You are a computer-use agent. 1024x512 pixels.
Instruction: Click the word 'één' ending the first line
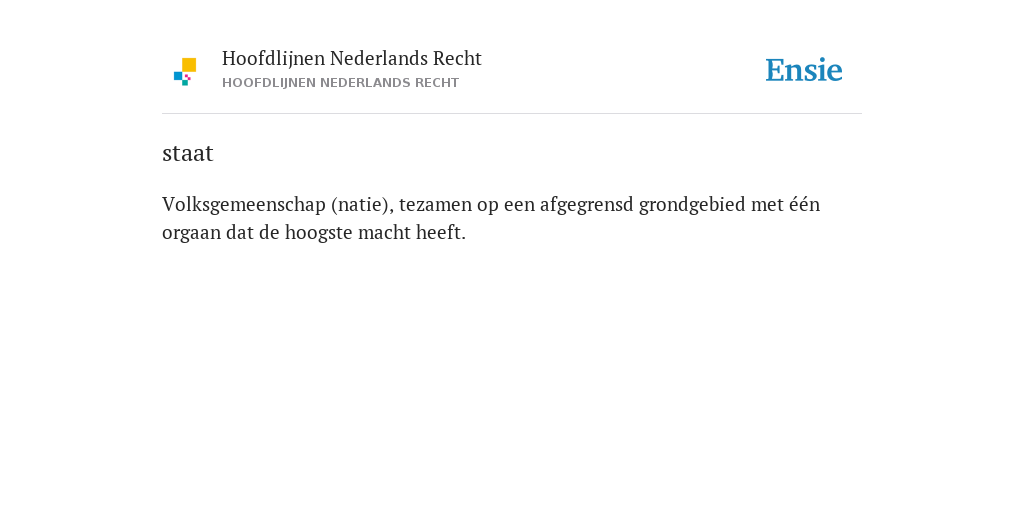click(805, 204)
